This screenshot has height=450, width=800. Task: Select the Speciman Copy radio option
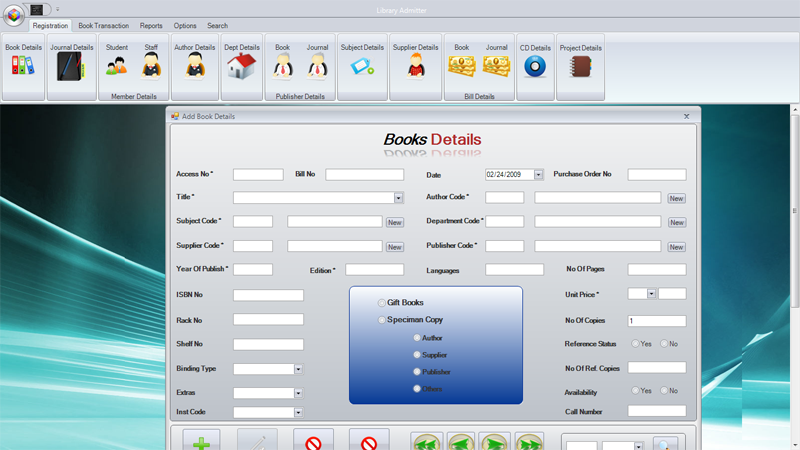[x=381, y=320]
